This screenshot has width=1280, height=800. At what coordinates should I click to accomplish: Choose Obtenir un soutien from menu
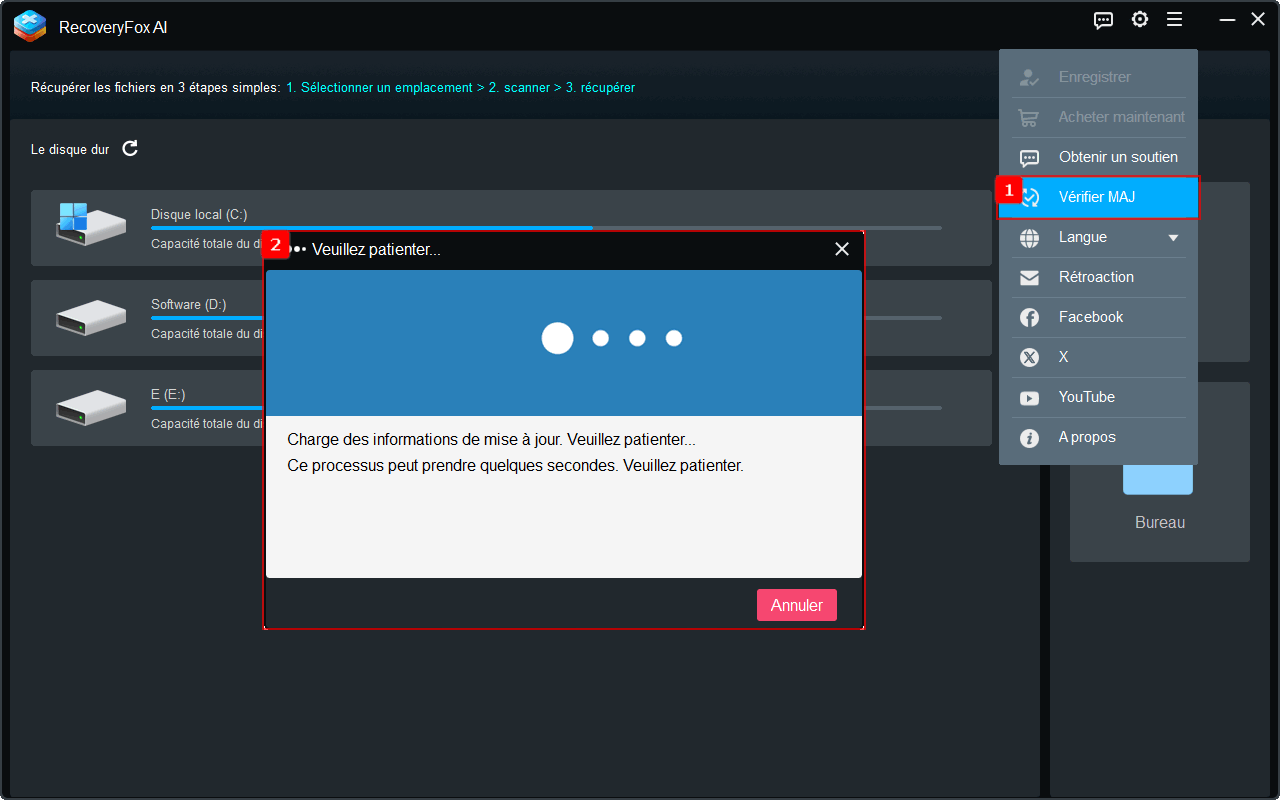pyautogui.click(x=1117, y=157)
